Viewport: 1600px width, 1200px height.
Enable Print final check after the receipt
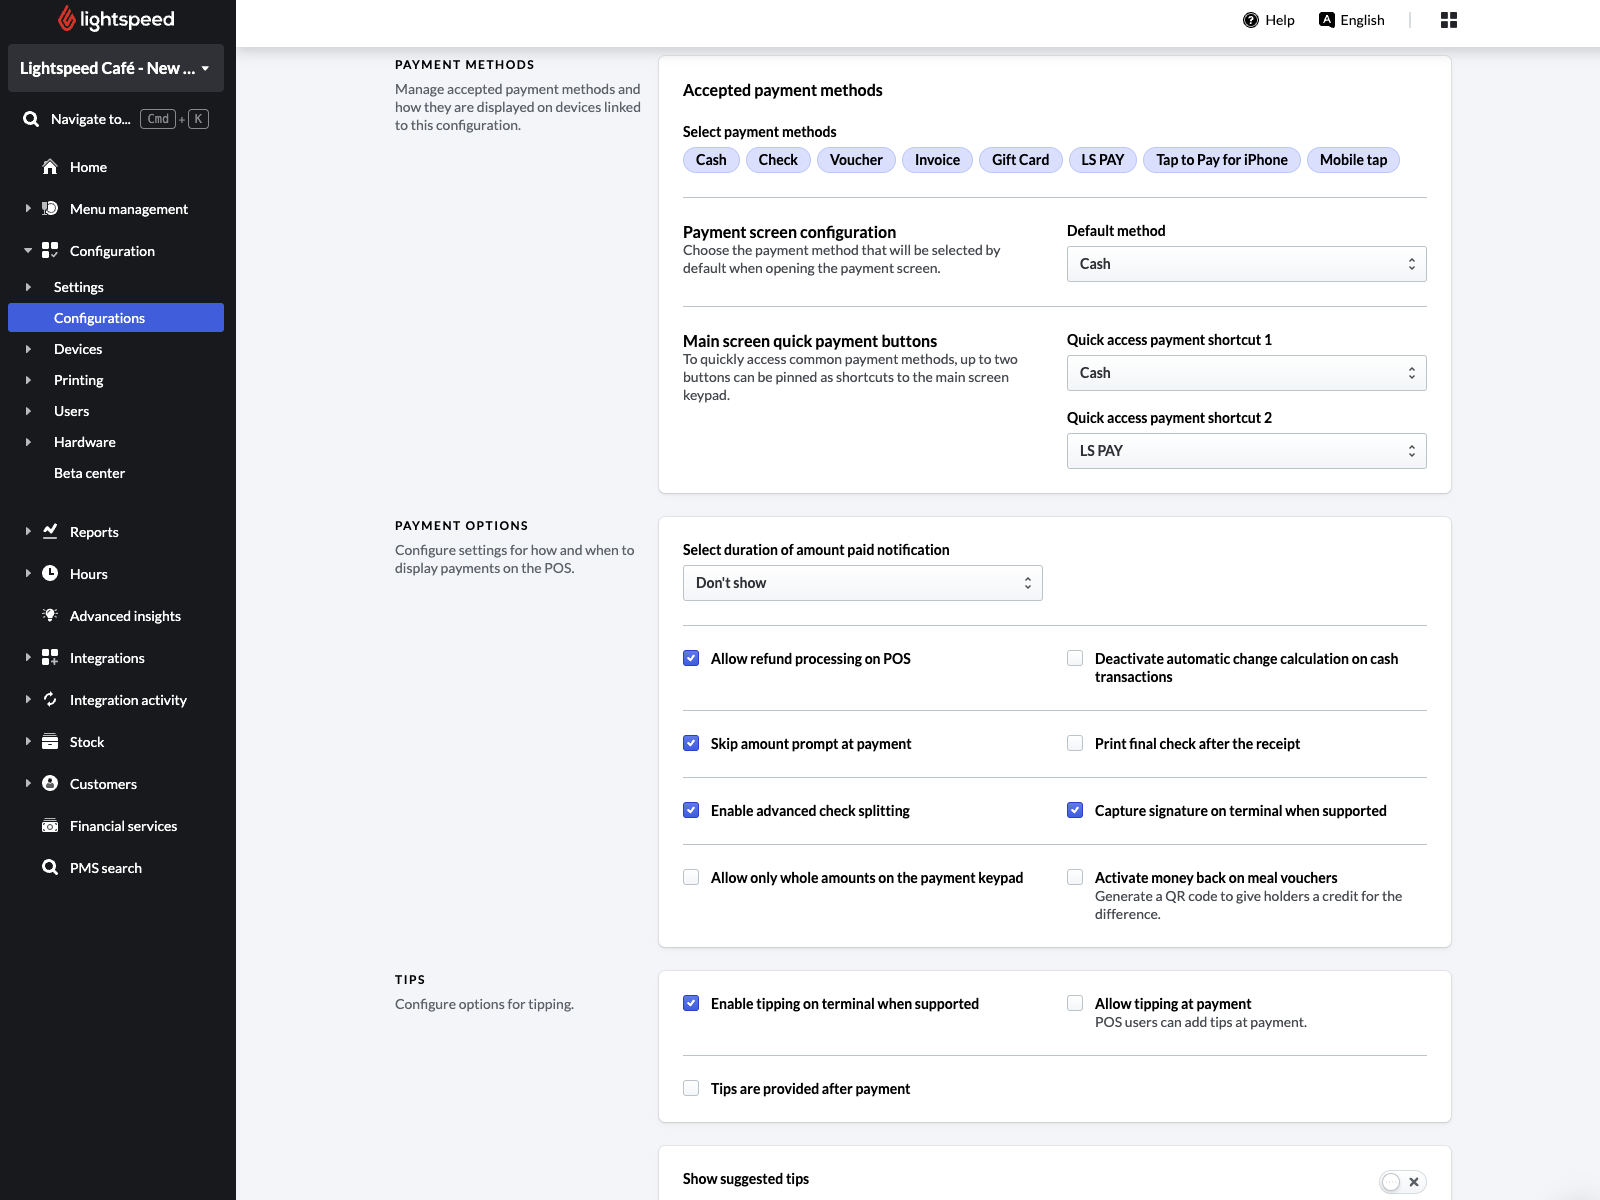click(1075, 744)
